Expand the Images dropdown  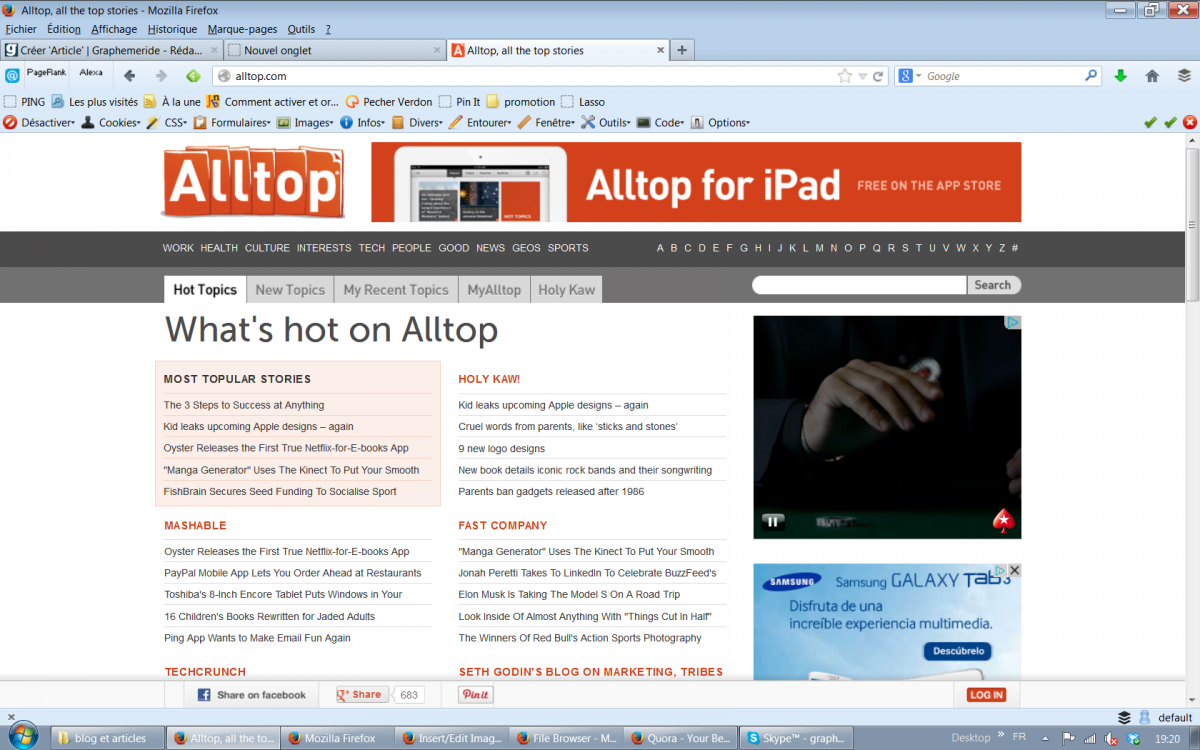pyautogui.click(x=306, y=122)
